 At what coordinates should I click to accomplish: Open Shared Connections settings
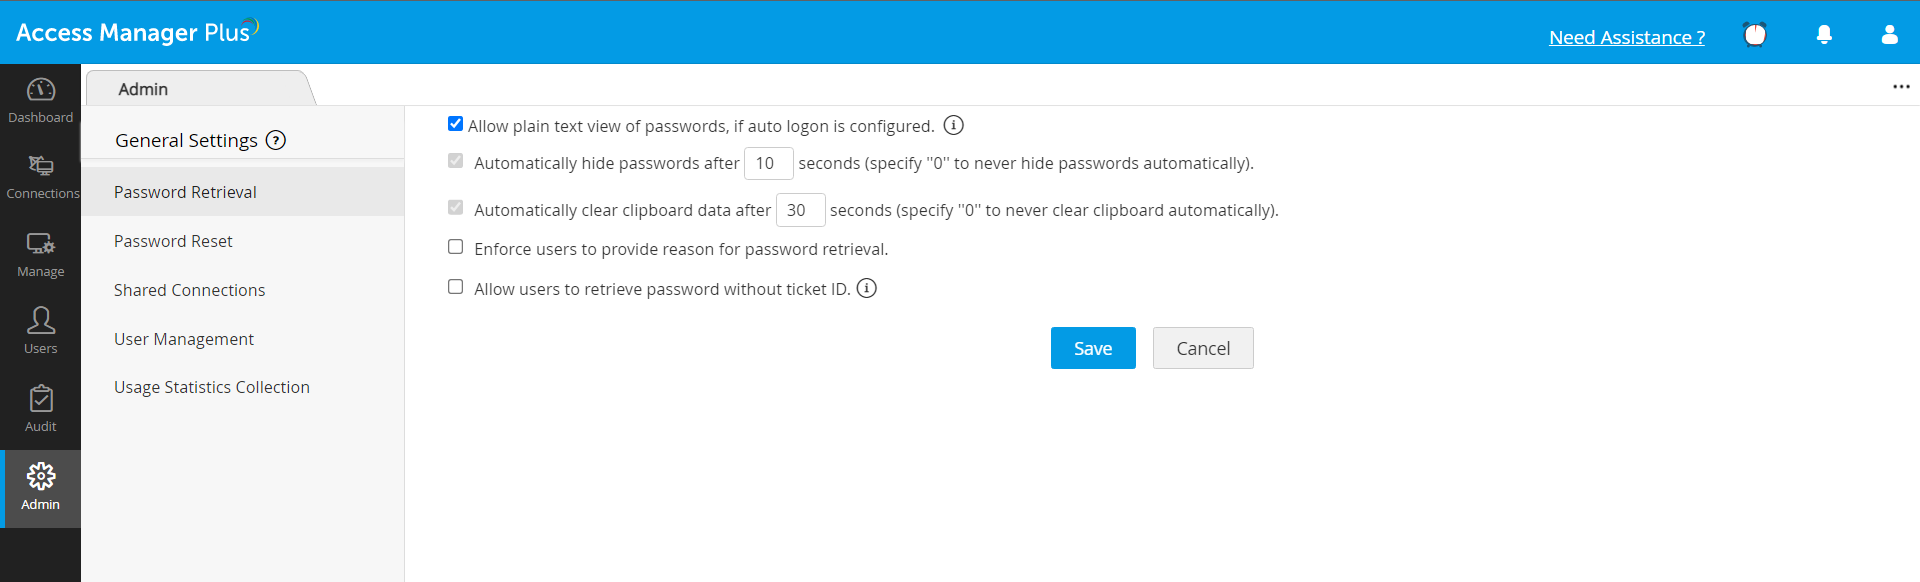click(190, 290)
